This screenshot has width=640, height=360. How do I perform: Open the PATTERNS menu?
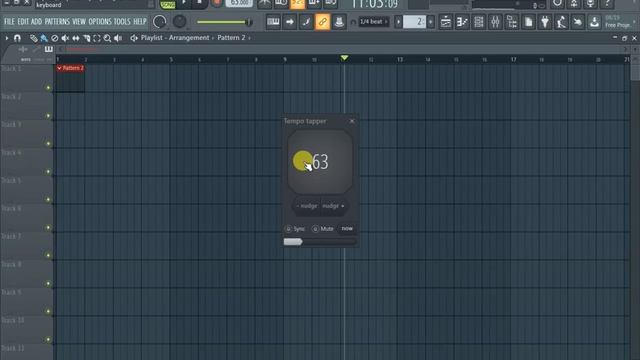point(57,21)
